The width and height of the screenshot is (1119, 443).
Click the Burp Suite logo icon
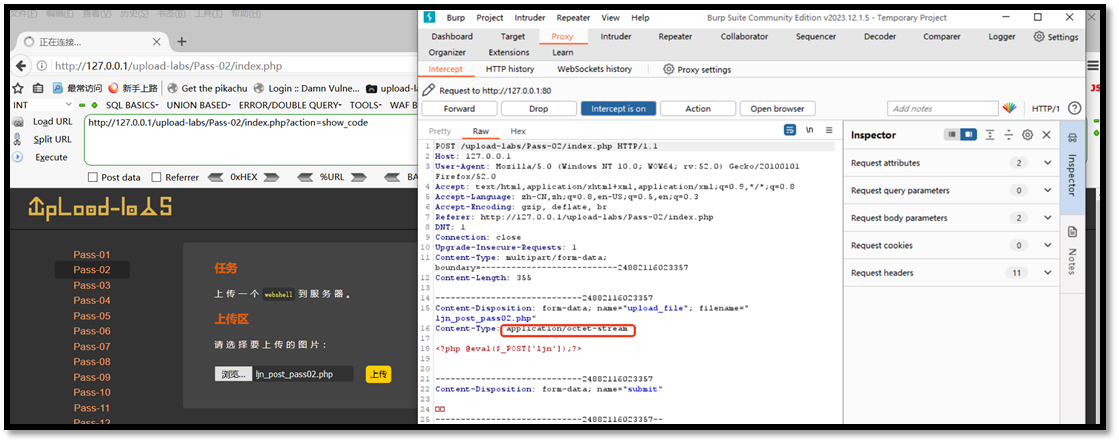pyautogui.click(x=430, y=17)
